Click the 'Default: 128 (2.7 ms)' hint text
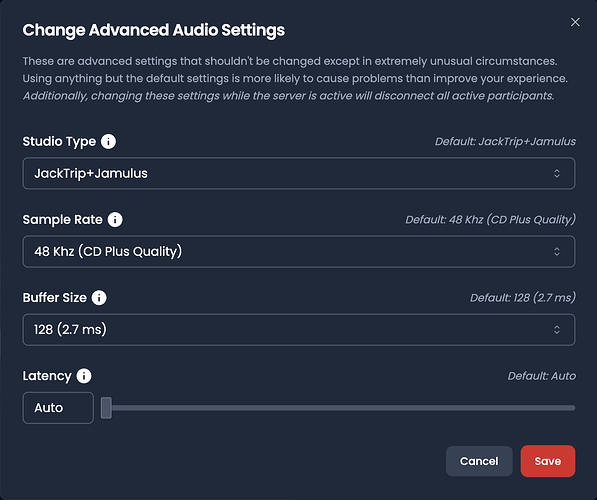This screenshot has width=597, height=500. [523, 298]
